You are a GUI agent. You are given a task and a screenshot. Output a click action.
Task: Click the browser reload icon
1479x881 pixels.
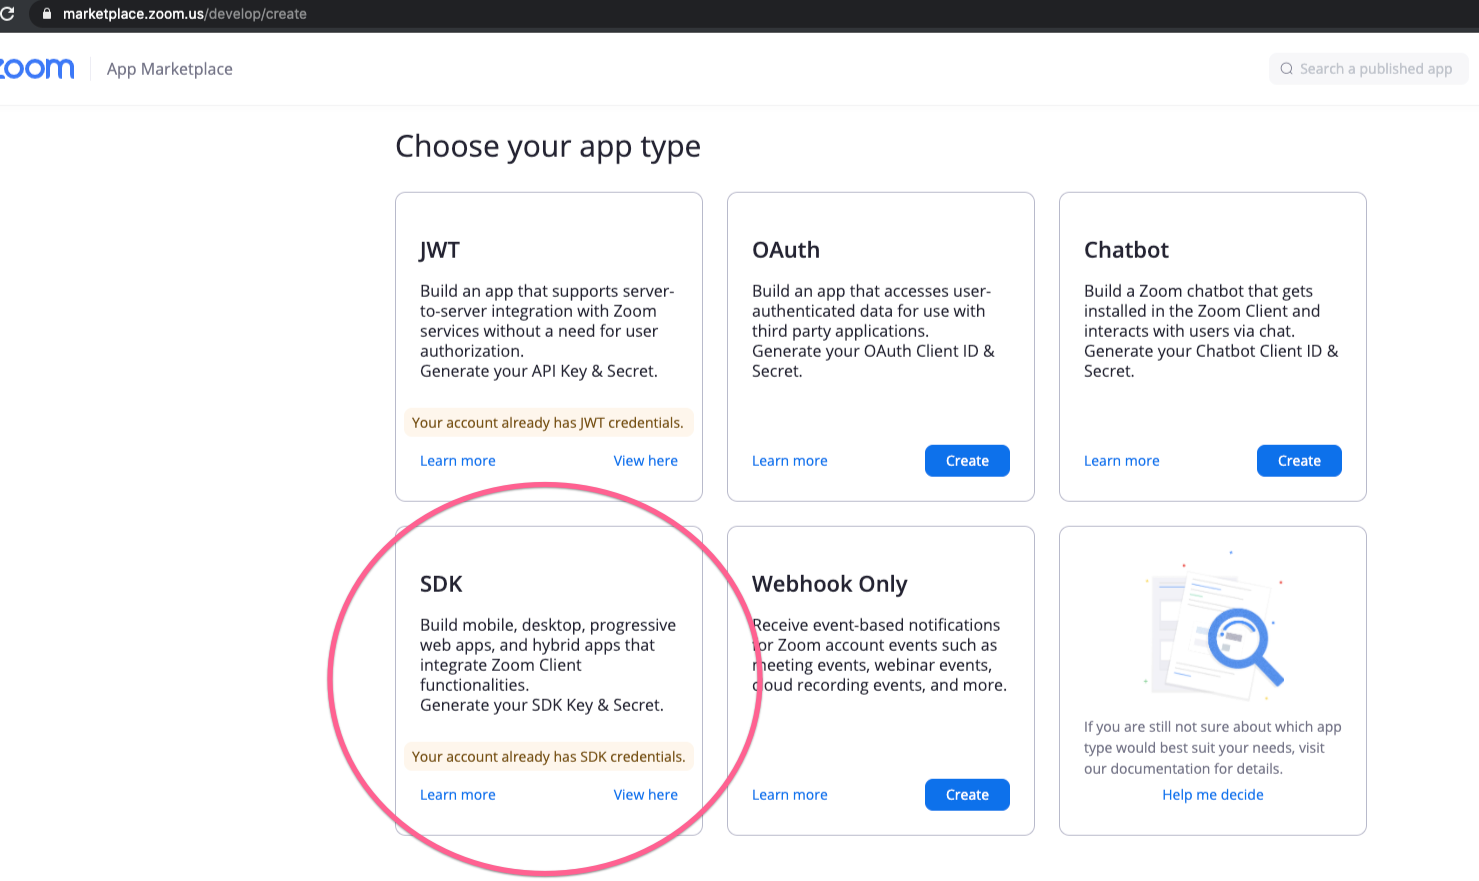click(x=7, y=14)
